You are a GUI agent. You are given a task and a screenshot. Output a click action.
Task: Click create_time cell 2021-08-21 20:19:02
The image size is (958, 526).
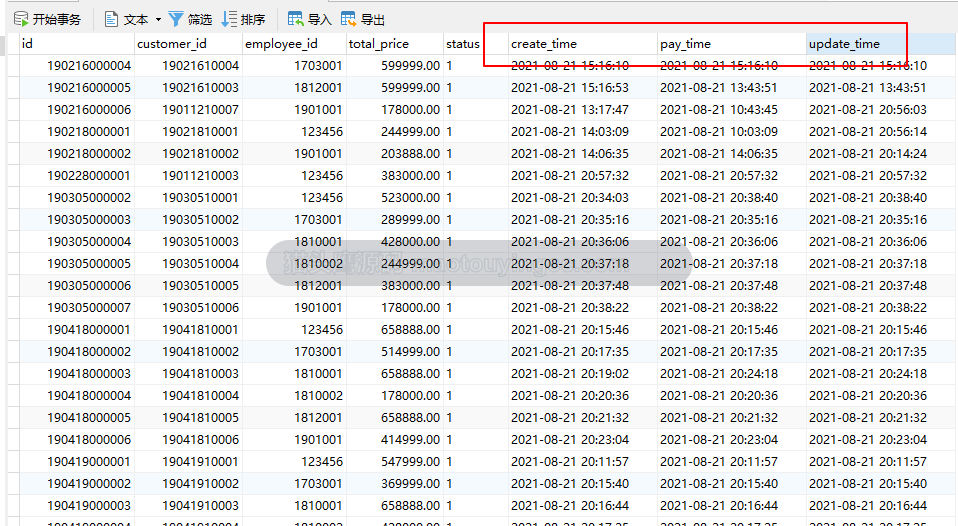coord(583,374)
